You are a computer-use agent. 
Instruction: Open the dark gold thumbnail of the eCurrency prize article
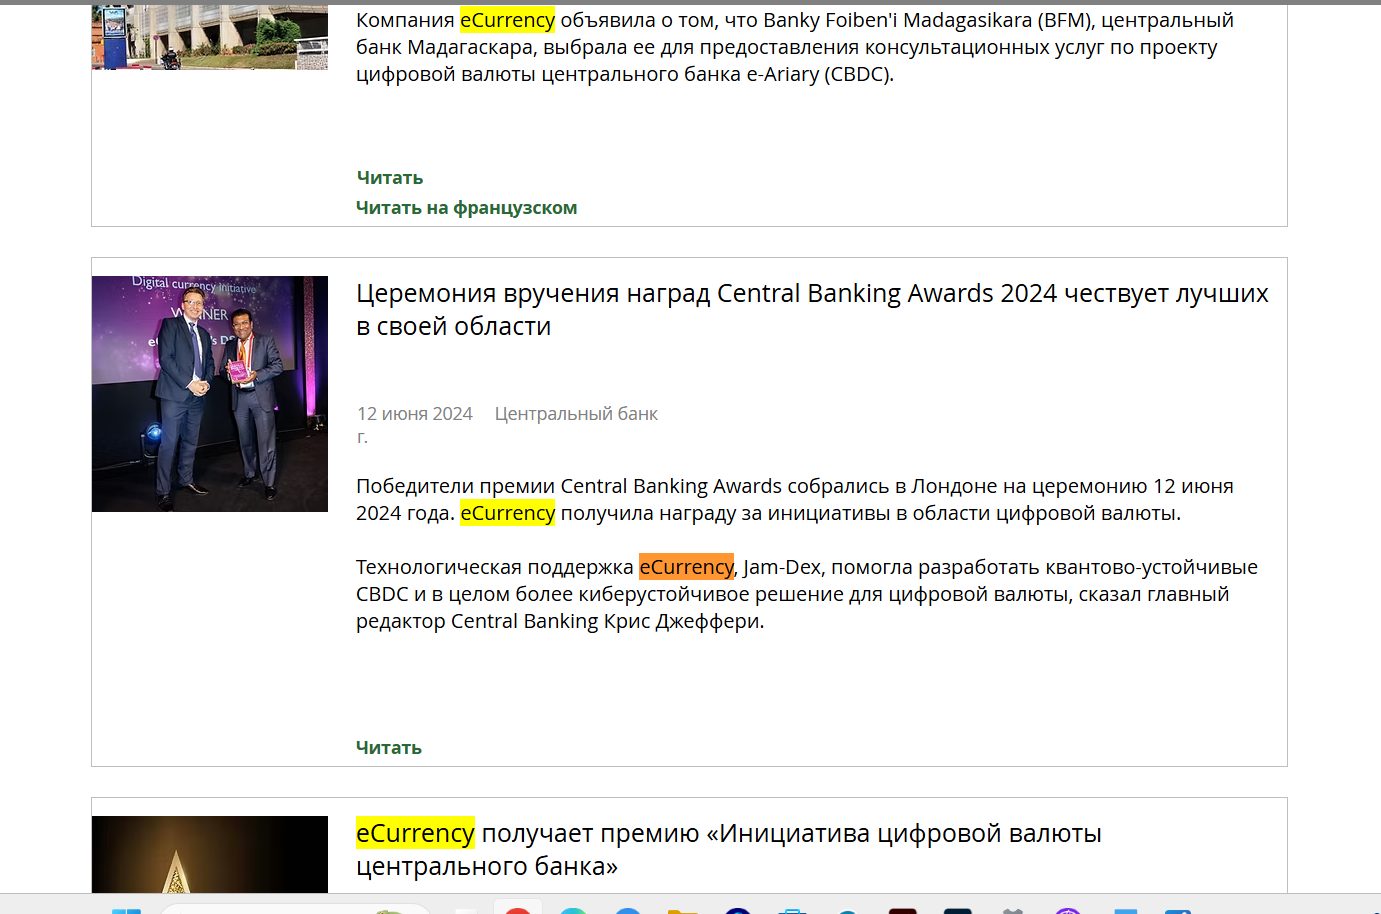pyautogui.click(x=210, y=854)
